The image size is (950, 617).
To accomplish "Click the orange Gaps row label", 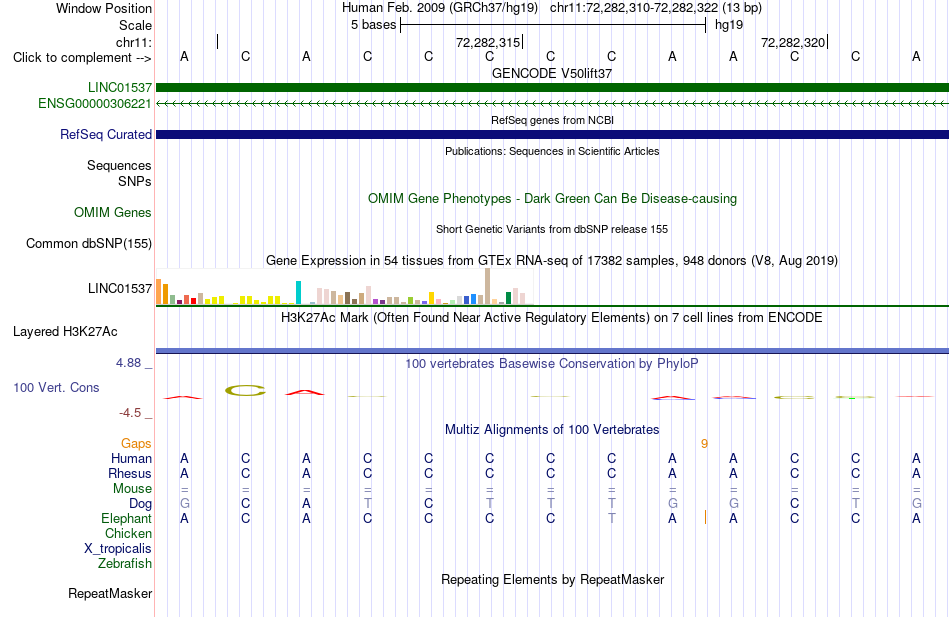I will (136, 444).
